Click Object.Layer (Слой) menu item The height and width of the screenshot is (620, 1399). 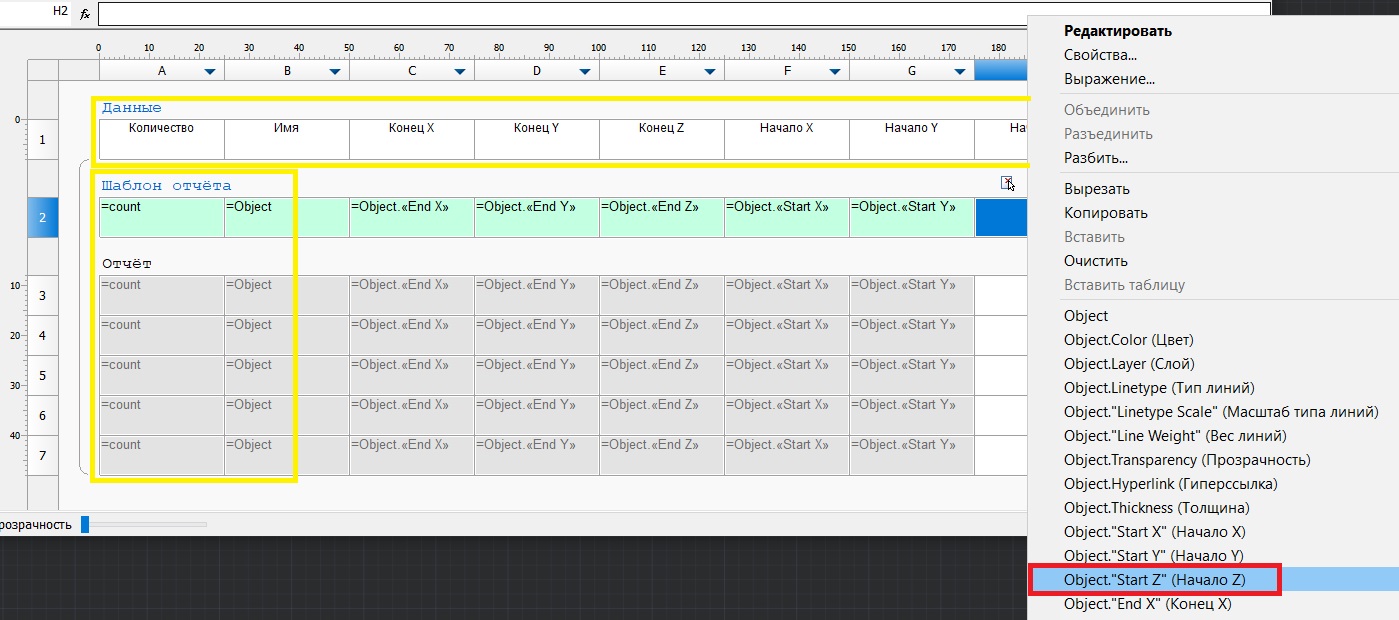tap(1129, 364)
